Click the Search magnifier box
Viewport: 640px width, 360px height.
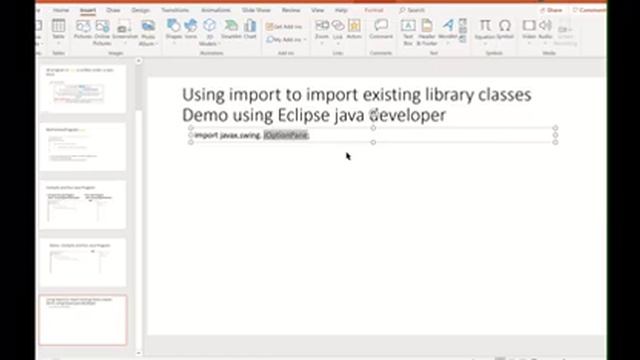click(412, 10)
